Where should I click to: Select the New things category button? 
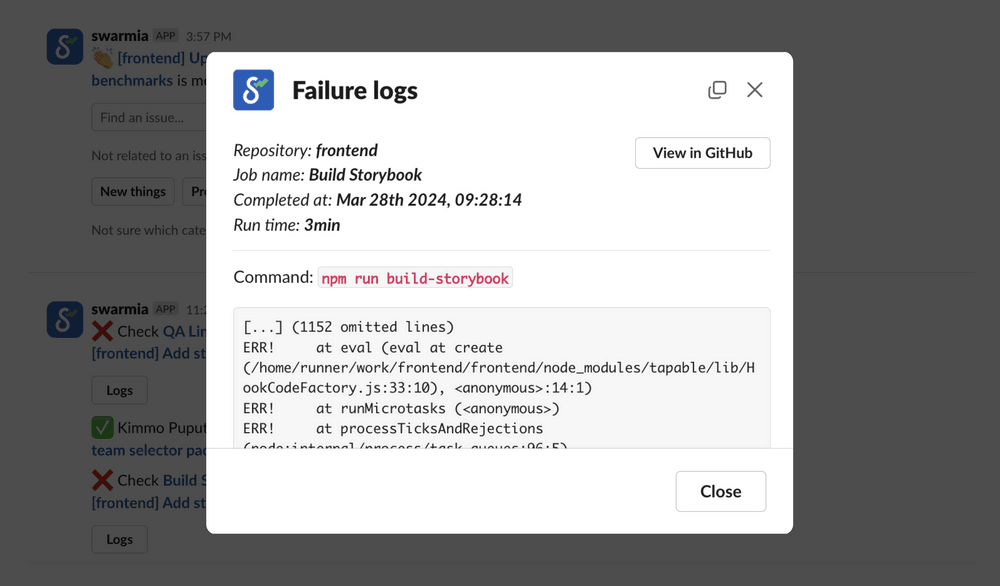tap(133, 191)
